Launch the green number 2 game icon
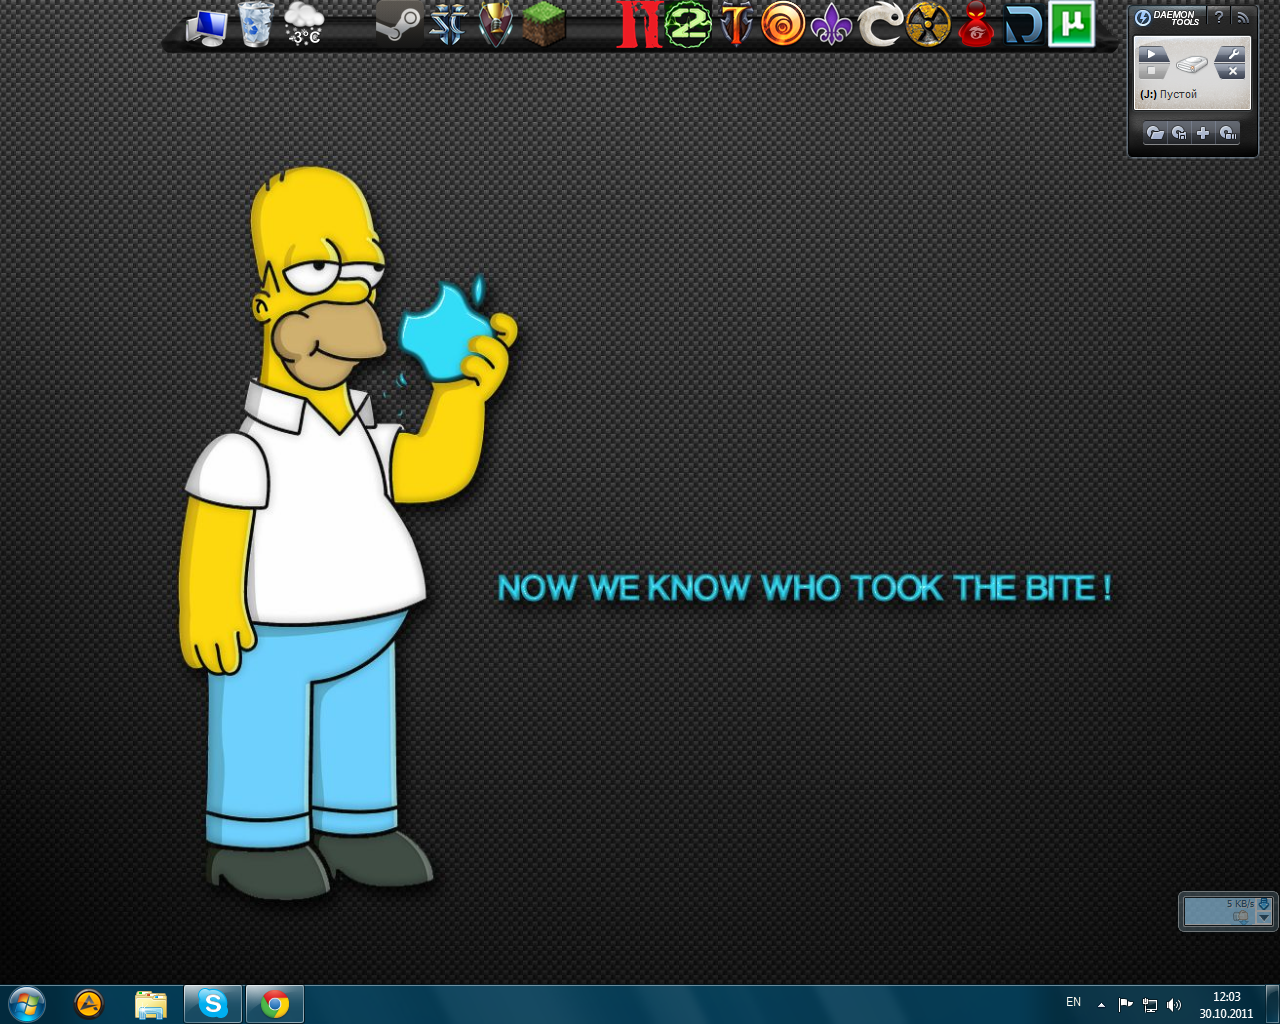The width and height of the screenshot is (1280, 1024). (688, 25)
